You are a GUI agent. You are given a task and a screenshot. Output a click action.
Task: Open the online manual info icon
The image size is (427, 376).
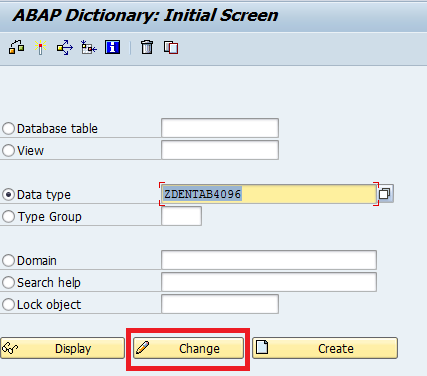(113, 47)
